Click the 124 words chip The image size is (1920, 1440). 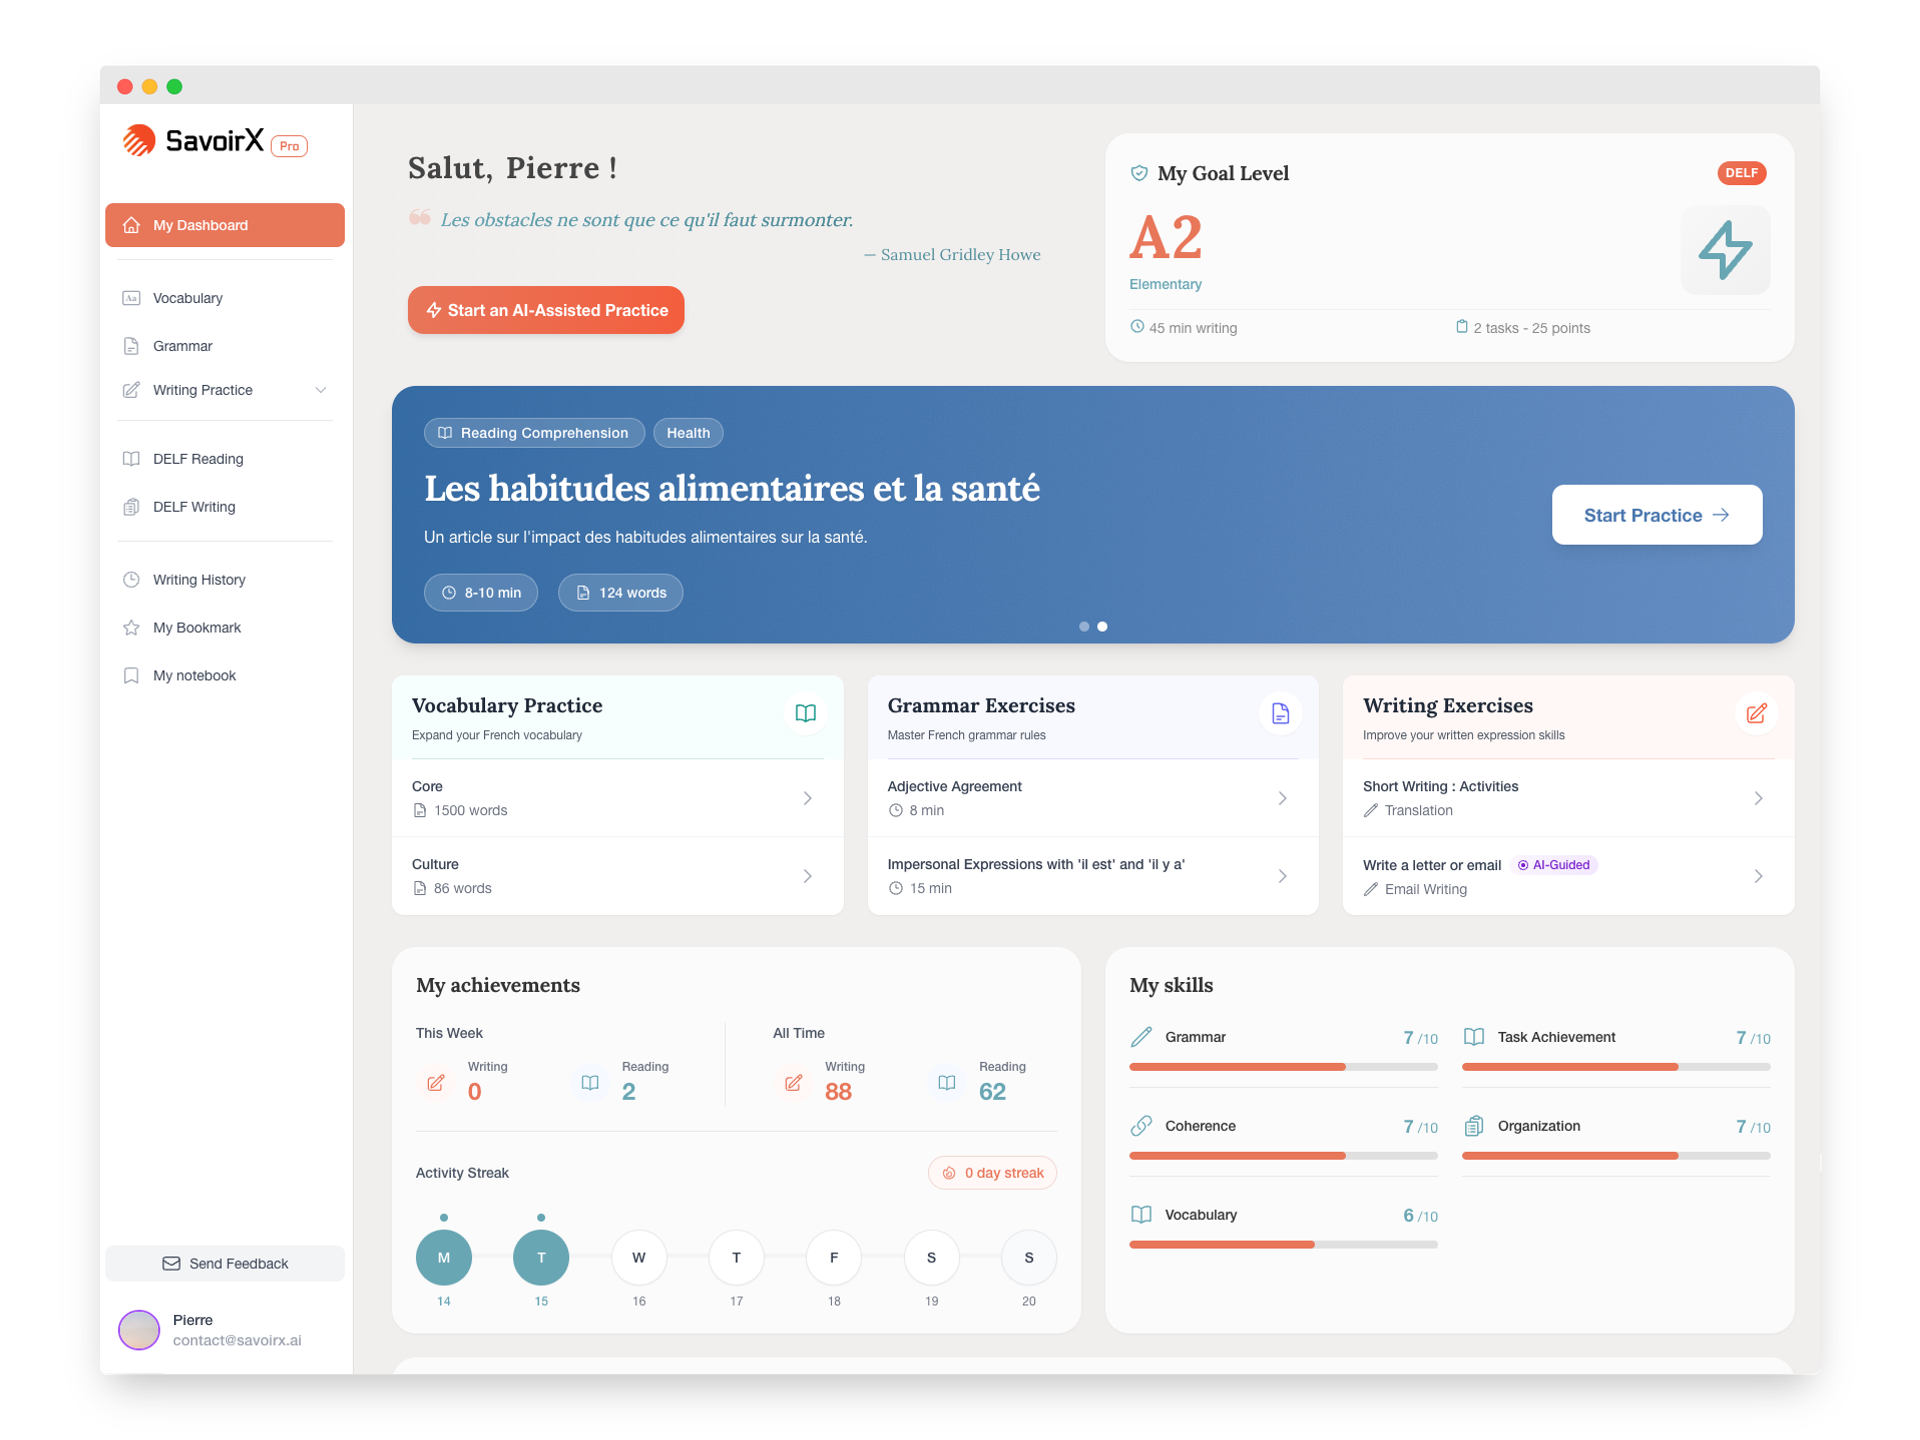tap(621, 593)
